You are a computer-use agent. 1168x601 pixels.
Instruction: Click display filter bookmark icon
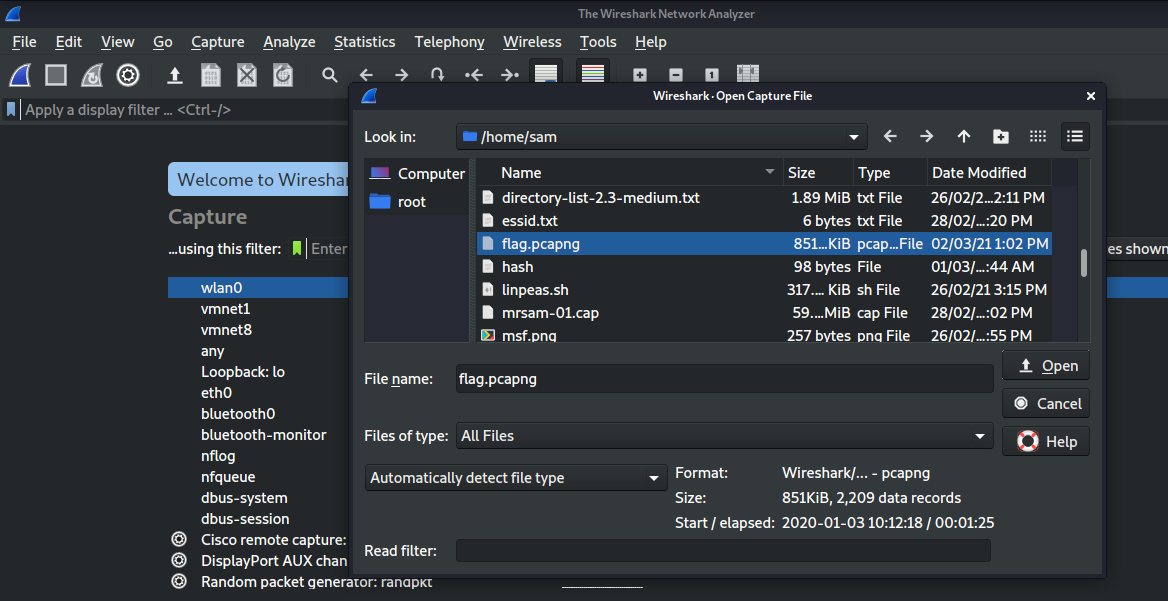coord(10,110)
